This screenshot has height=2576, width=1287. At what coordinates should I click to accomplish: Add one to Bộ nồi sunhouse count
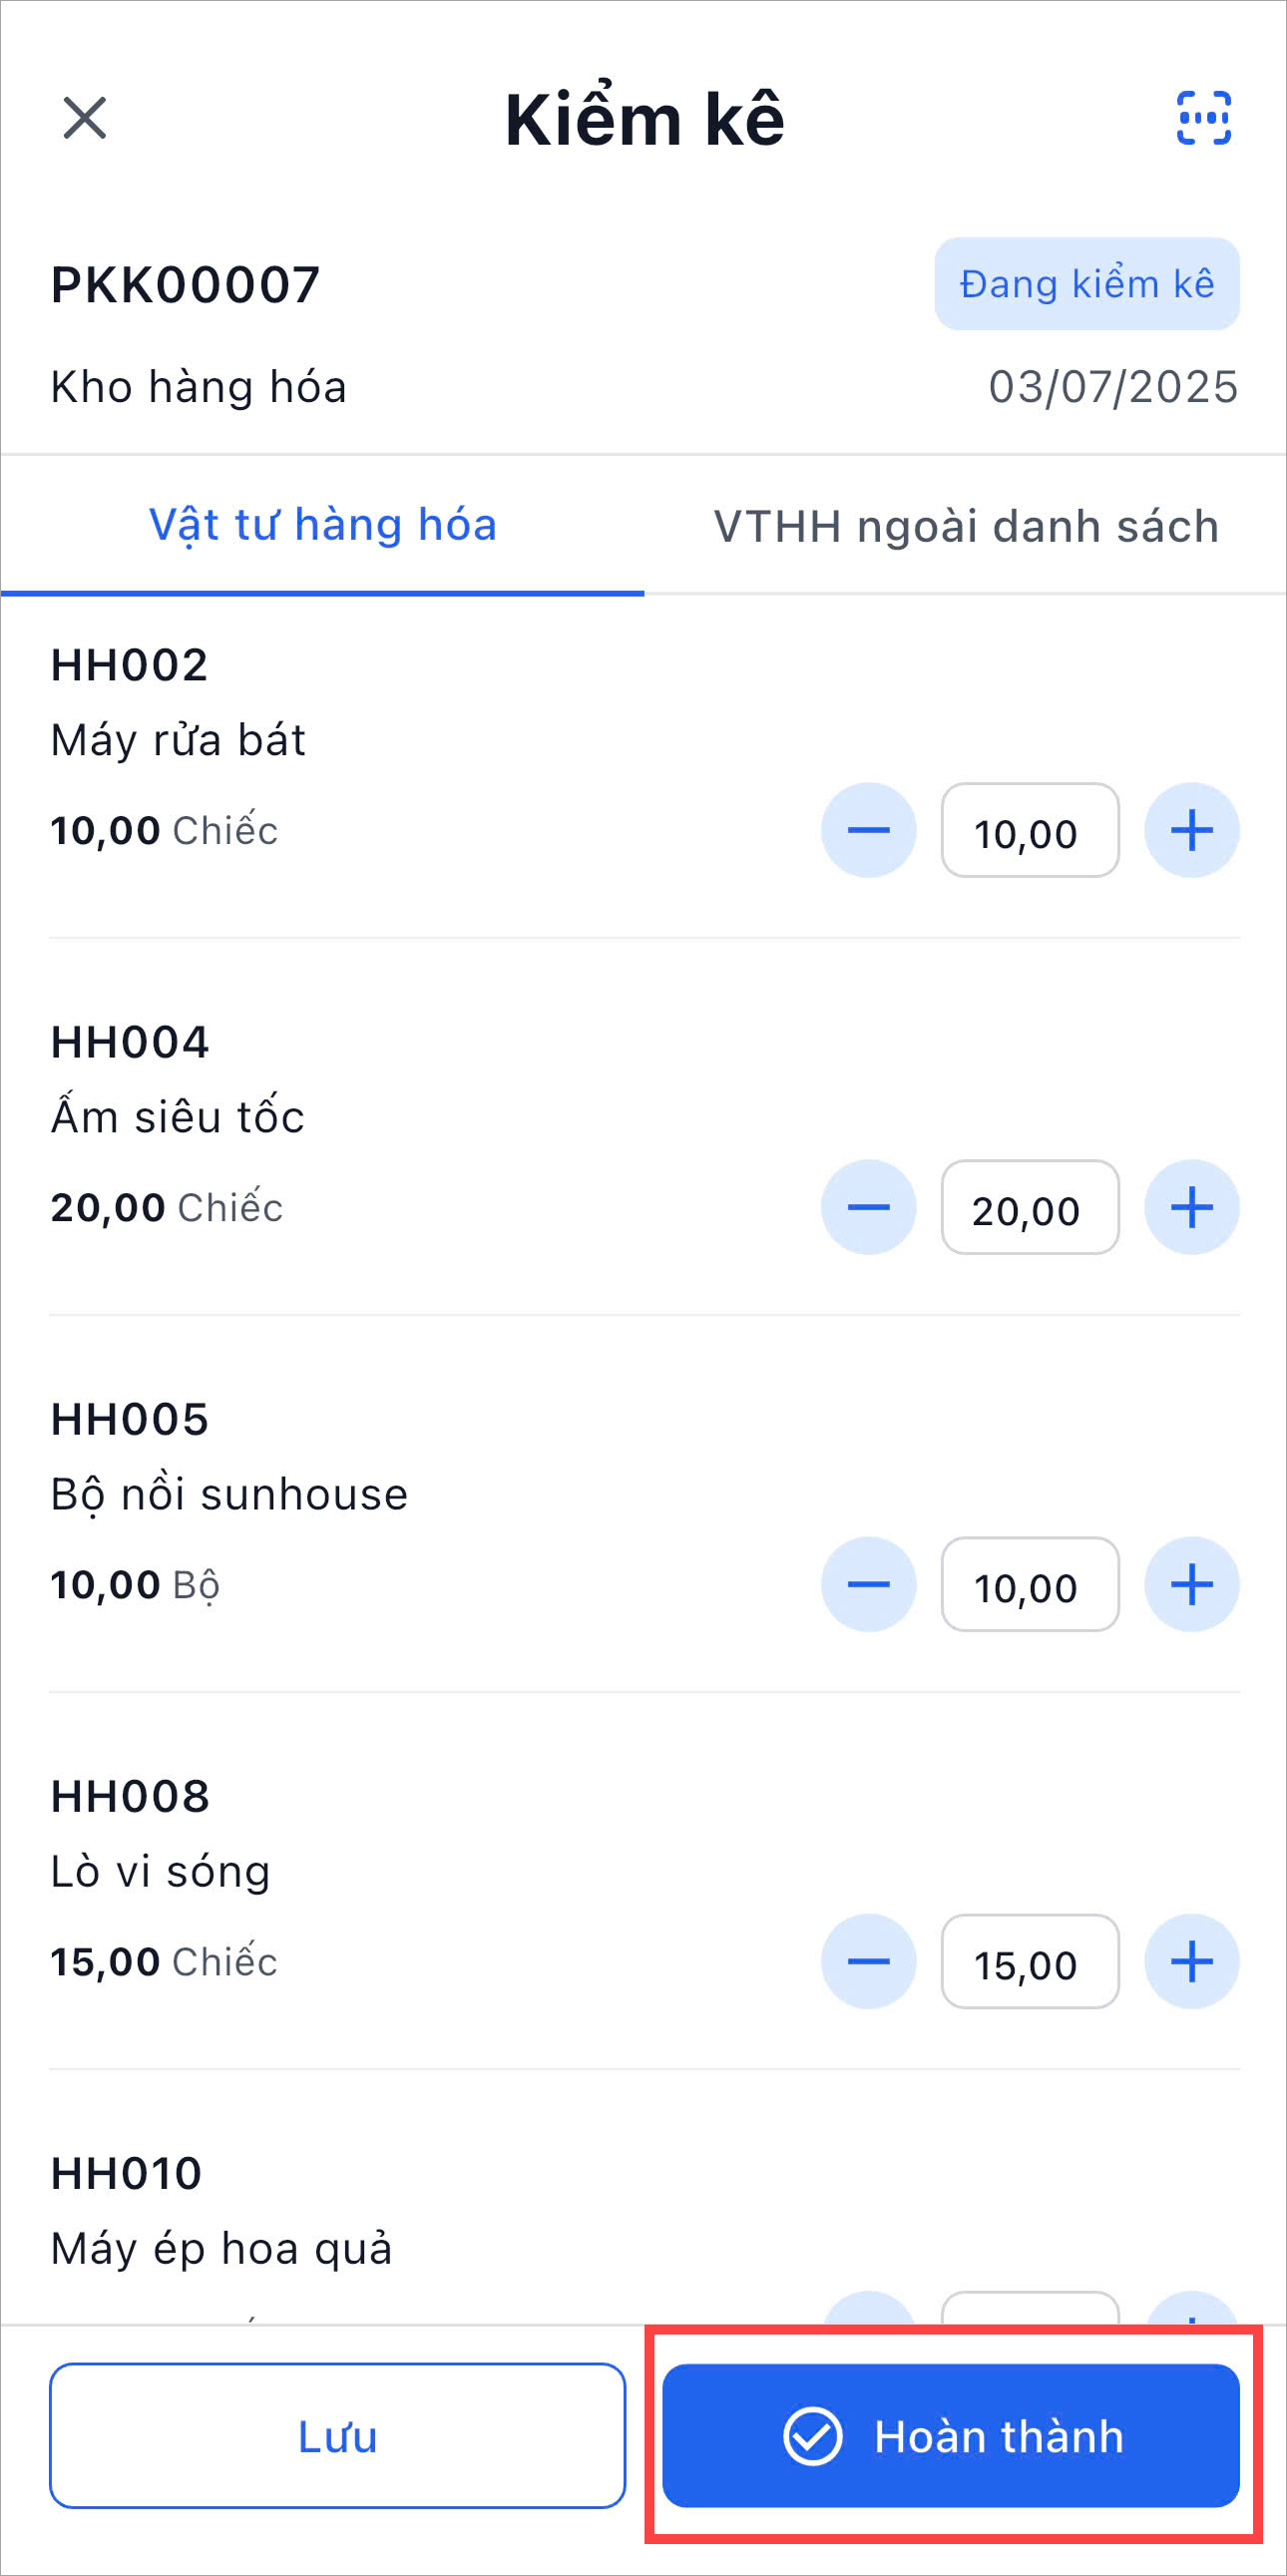[x=1191, y=1584]
